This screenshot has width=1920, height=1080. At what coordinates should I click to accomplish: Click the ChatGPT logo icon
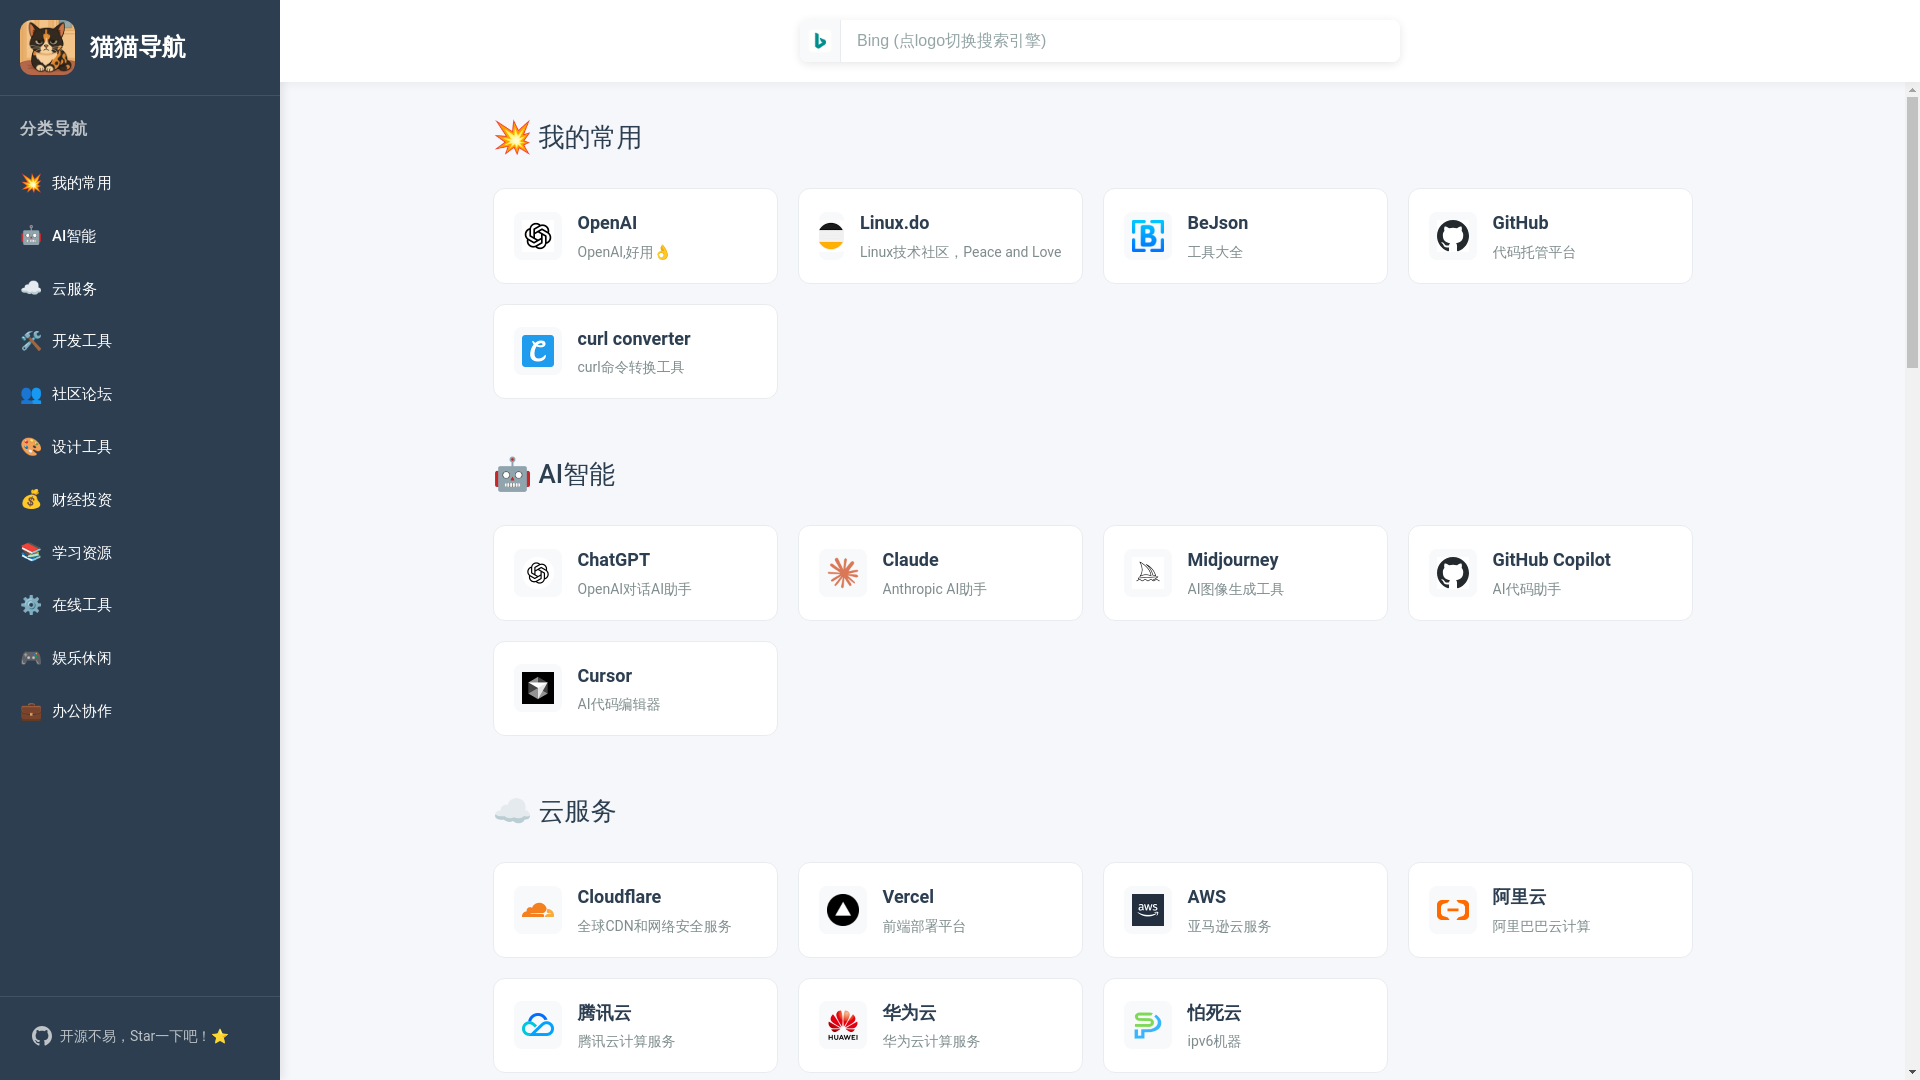click(x=538, y=573)
